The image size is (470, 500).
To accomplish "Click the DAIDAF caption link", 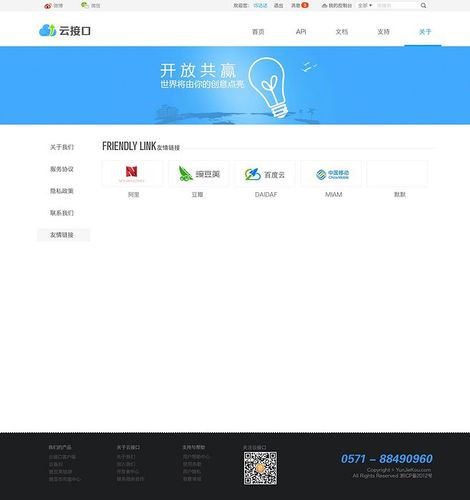I will click(x=266, y=194).
